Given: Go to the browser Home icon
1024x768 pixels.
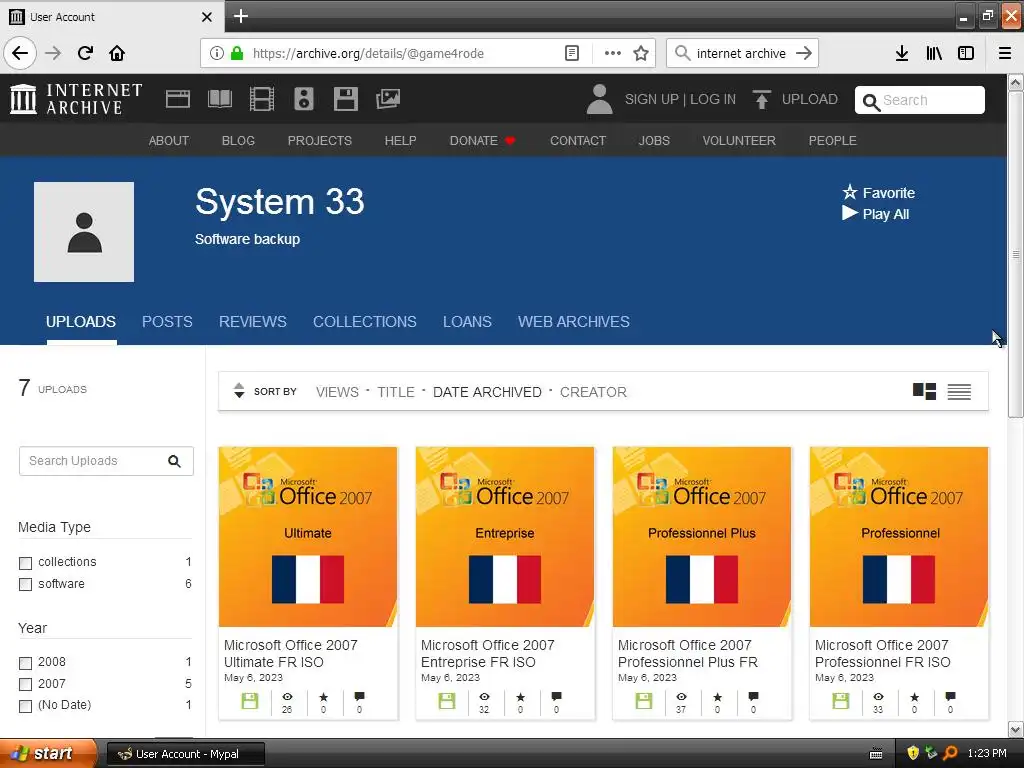Looking at the screenshot, I should coord(117,53).
